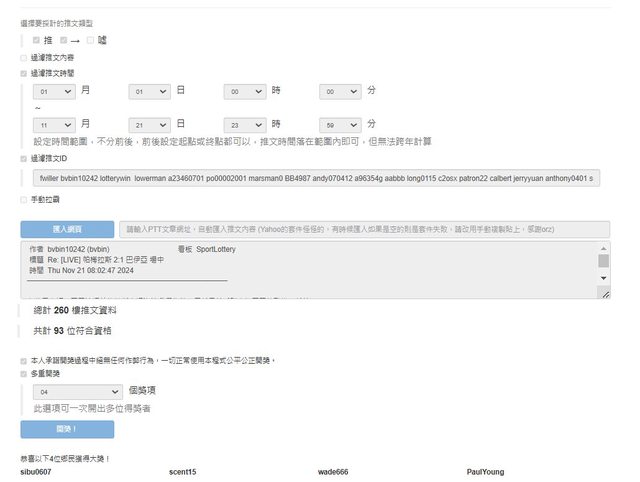Check the 噓 comment type checkbox

91,40
